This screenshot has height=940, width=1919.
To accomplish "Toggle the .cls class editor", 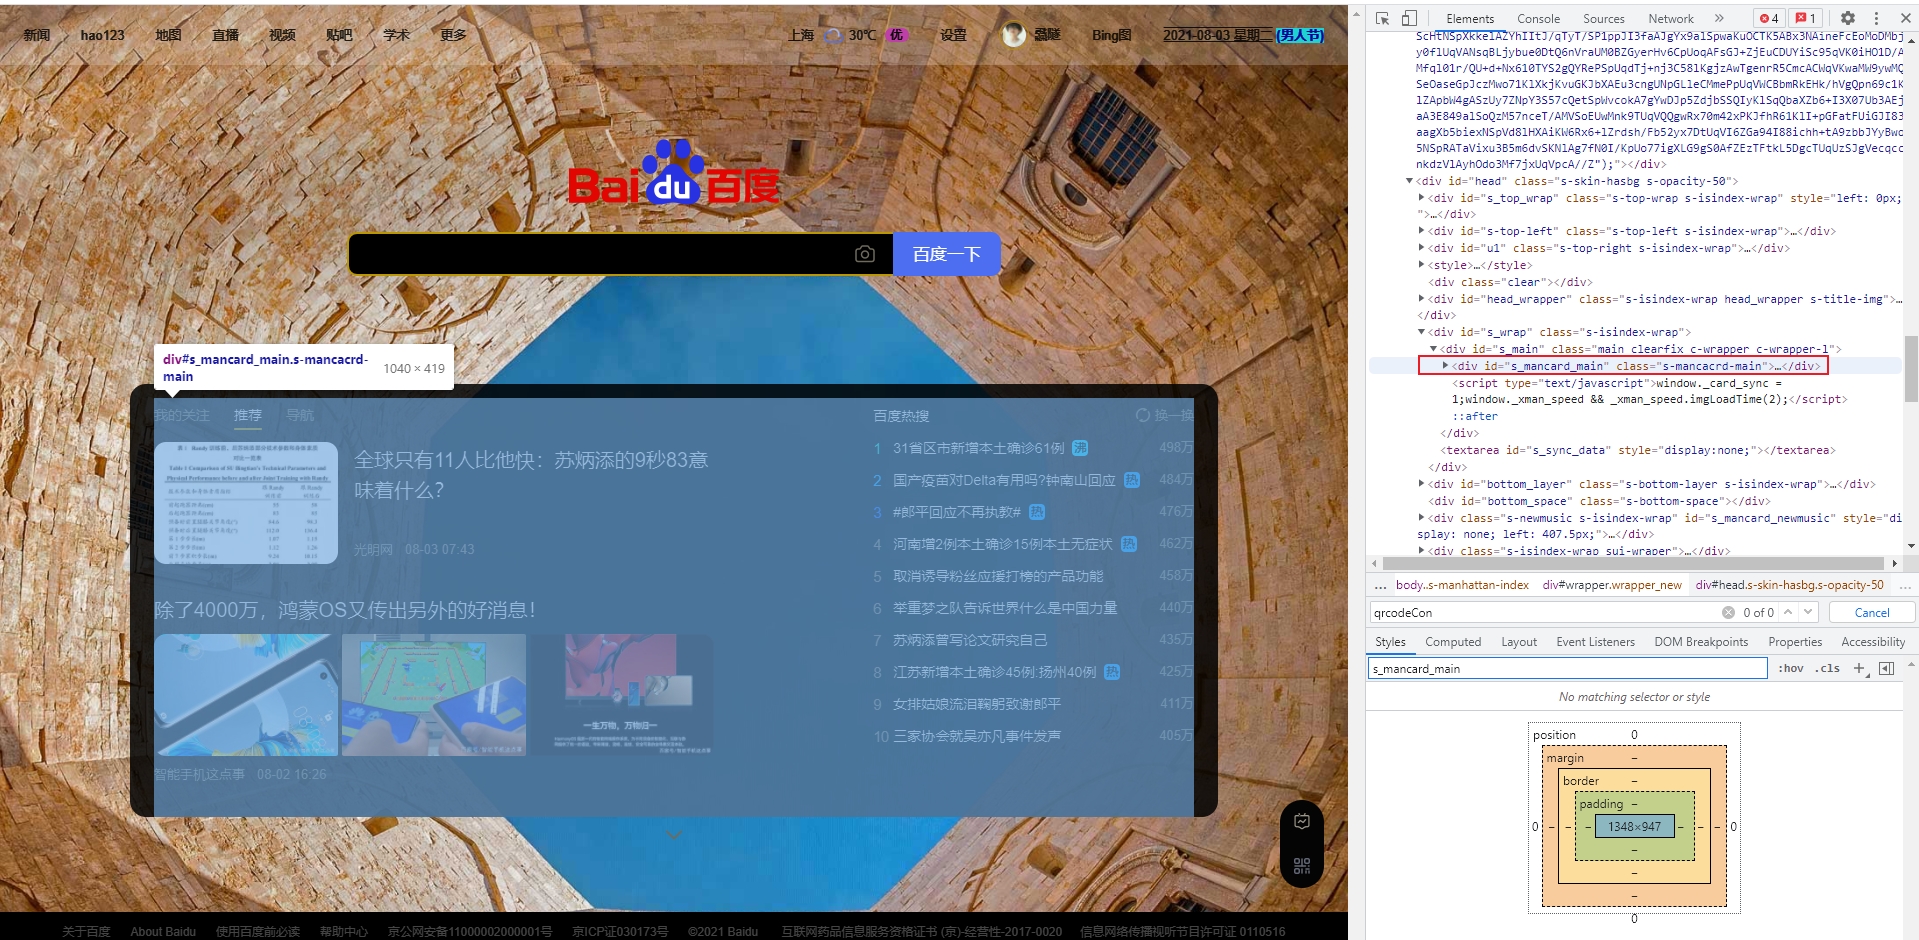I will click(1829, 668).
